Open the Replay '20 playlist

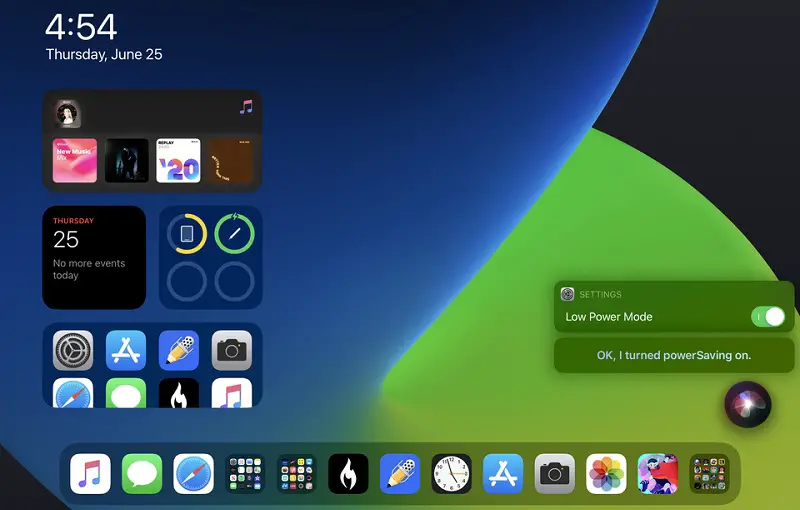click(178, 160)
